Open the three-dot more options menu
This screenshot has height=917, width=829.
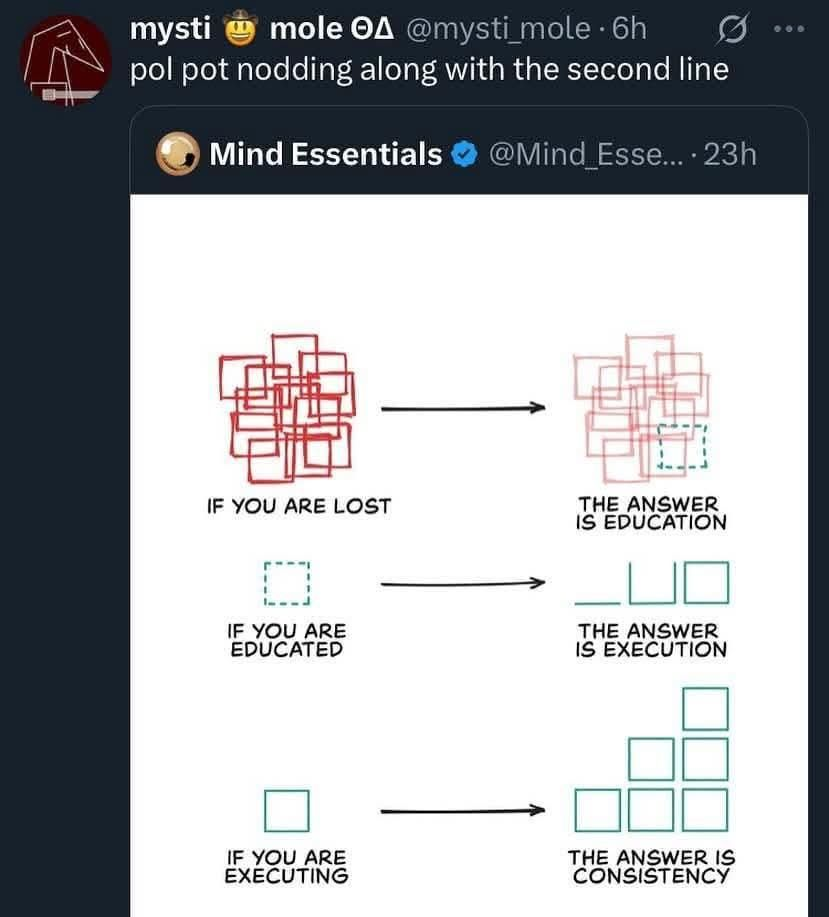point(789,28)
